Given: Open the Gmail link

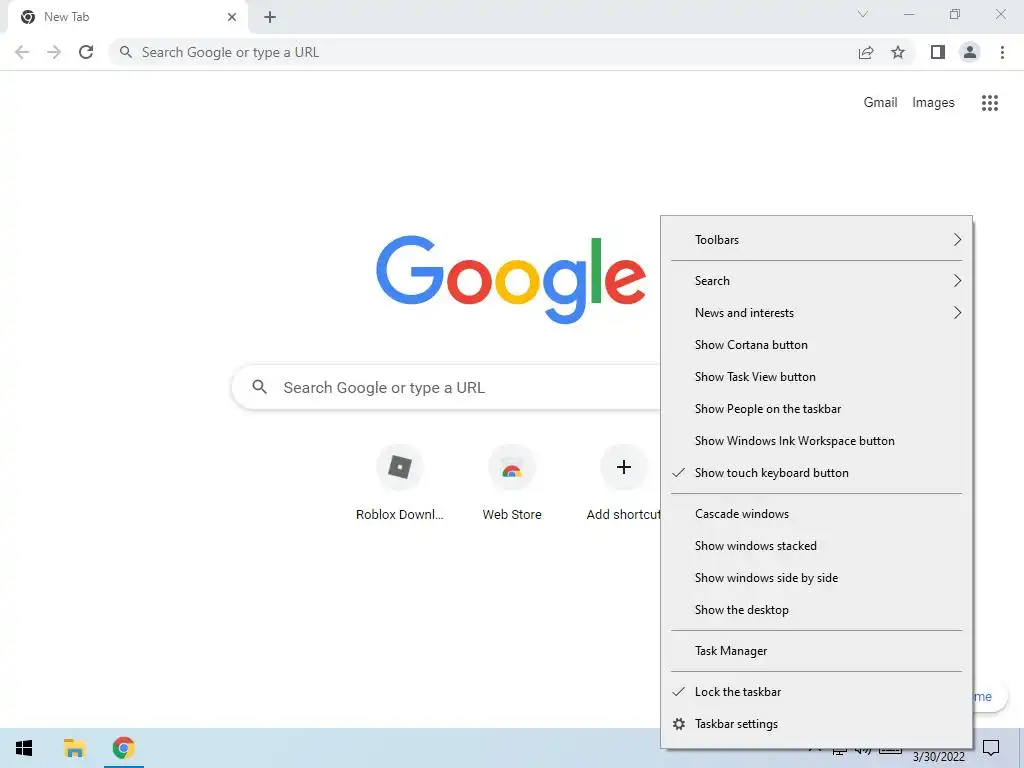Looking at the screenshot, I should 880,103.
